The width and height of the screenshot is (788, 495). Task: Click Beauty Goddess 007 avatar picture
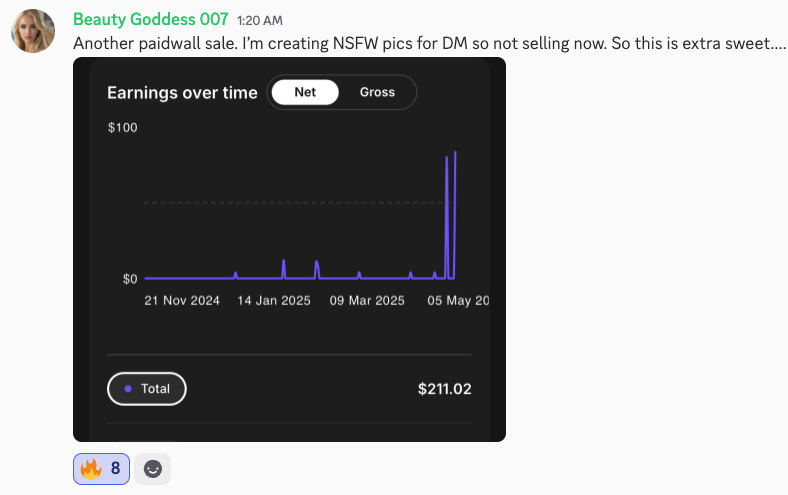pyautogui.click(x=33, y=31)
